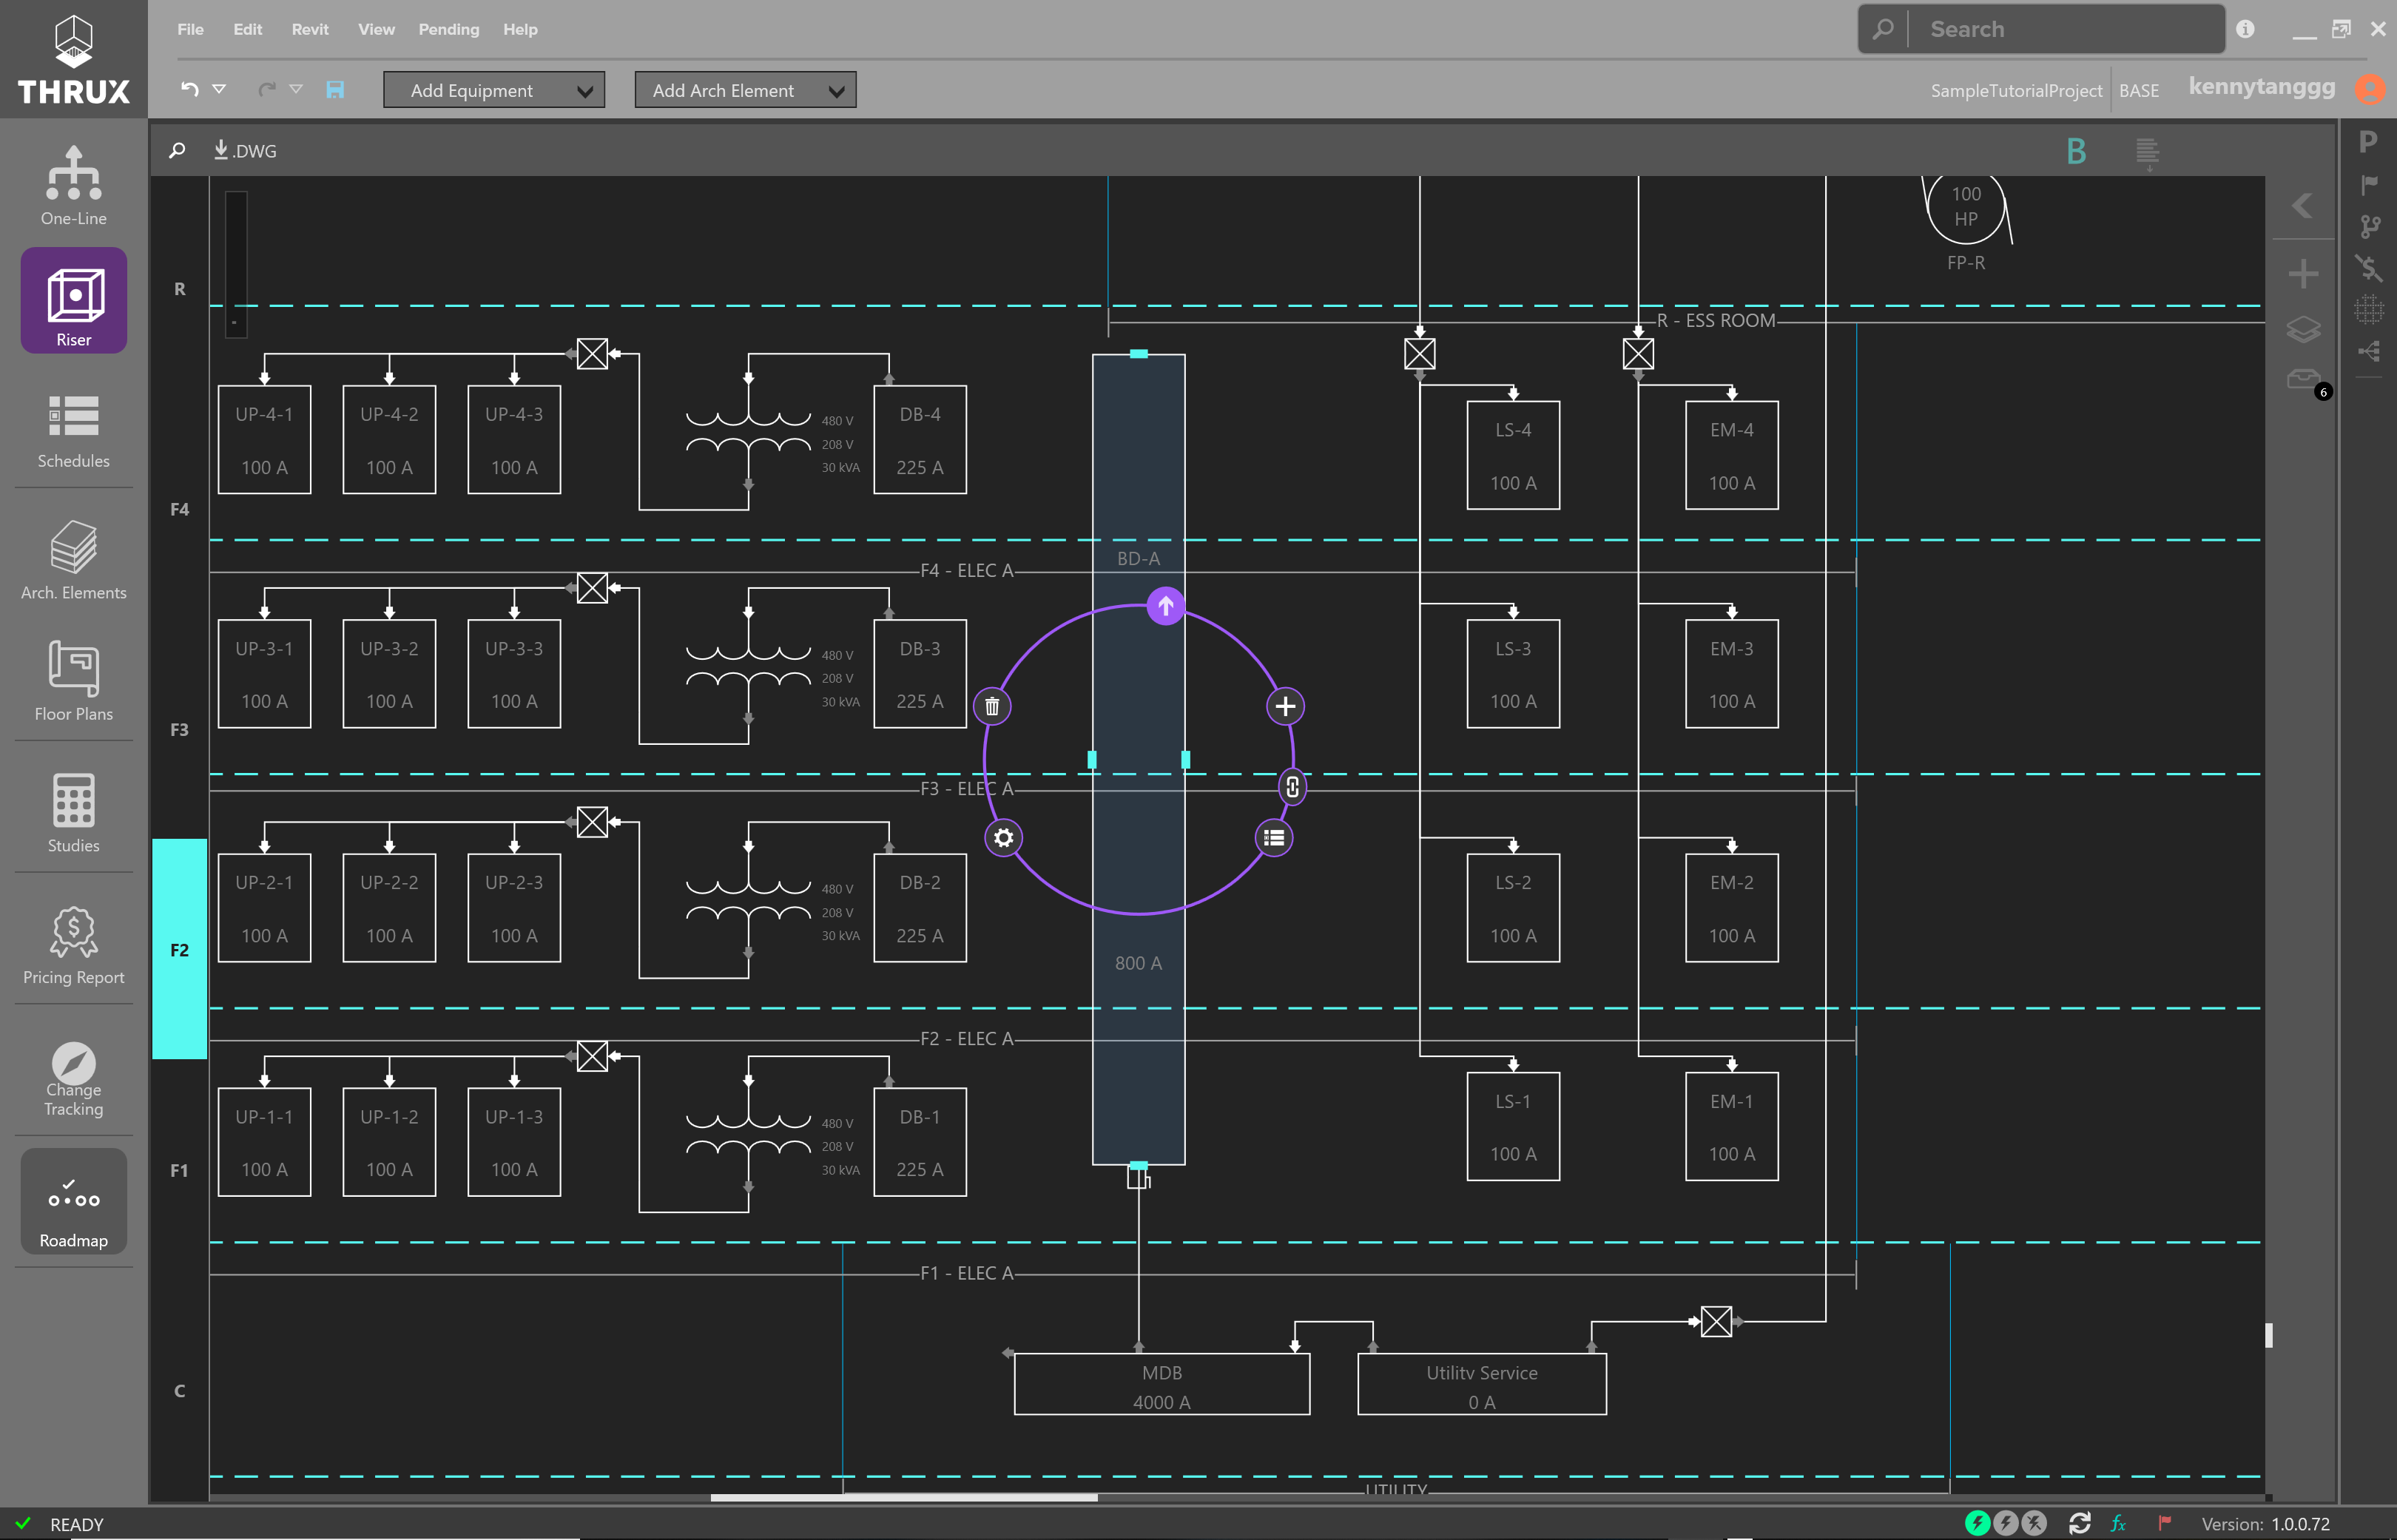The height and width of the screenshot is (1540, 2397).
Task: Open the inbox tray with badge 6
Action: pyautogui.click(x=2304, y=380)
